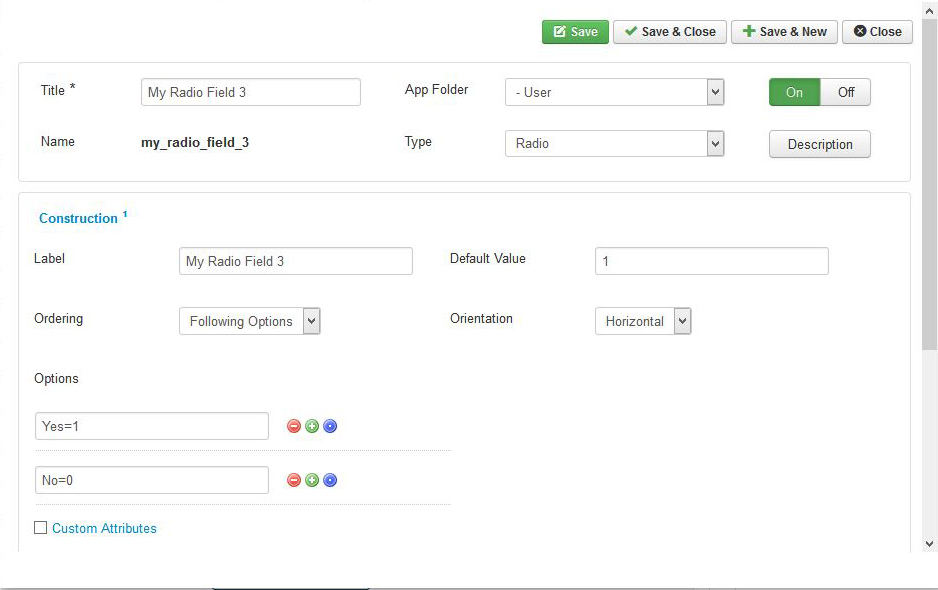Screen dimensions: 938x590
Task: Click blue drag handle icon beside No=0
Action: click(330, 480)
